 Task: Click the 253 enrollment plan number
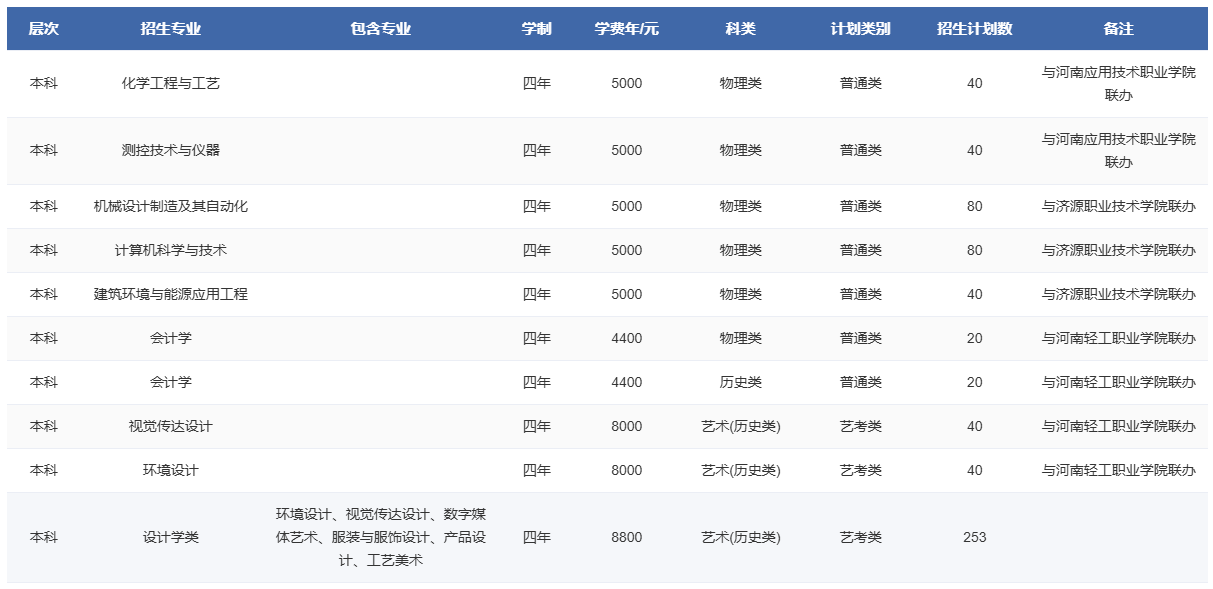[975, 537]
